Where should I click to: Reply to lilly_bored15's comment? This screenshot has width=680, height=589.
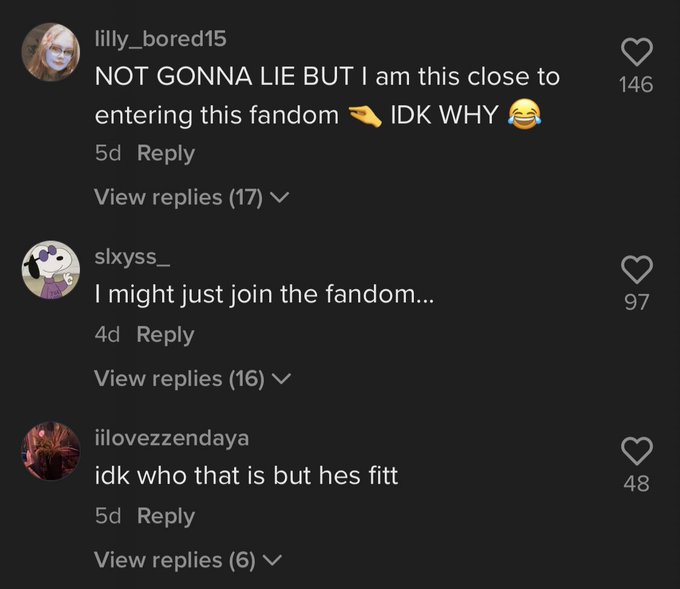pyautogui.click(x=166, y=153)
